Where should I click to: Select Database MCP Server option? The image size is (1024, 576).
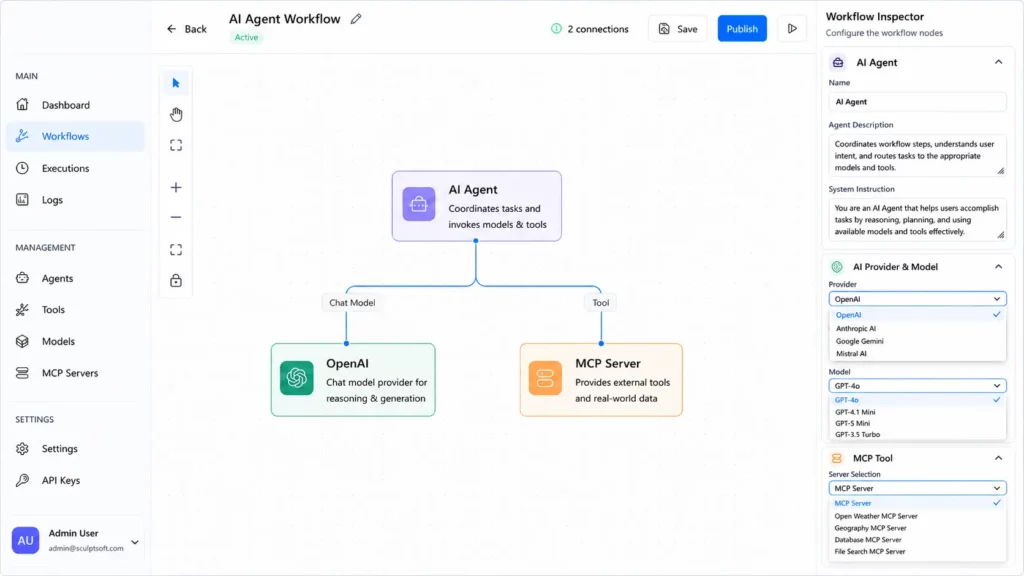click(918, 539)
